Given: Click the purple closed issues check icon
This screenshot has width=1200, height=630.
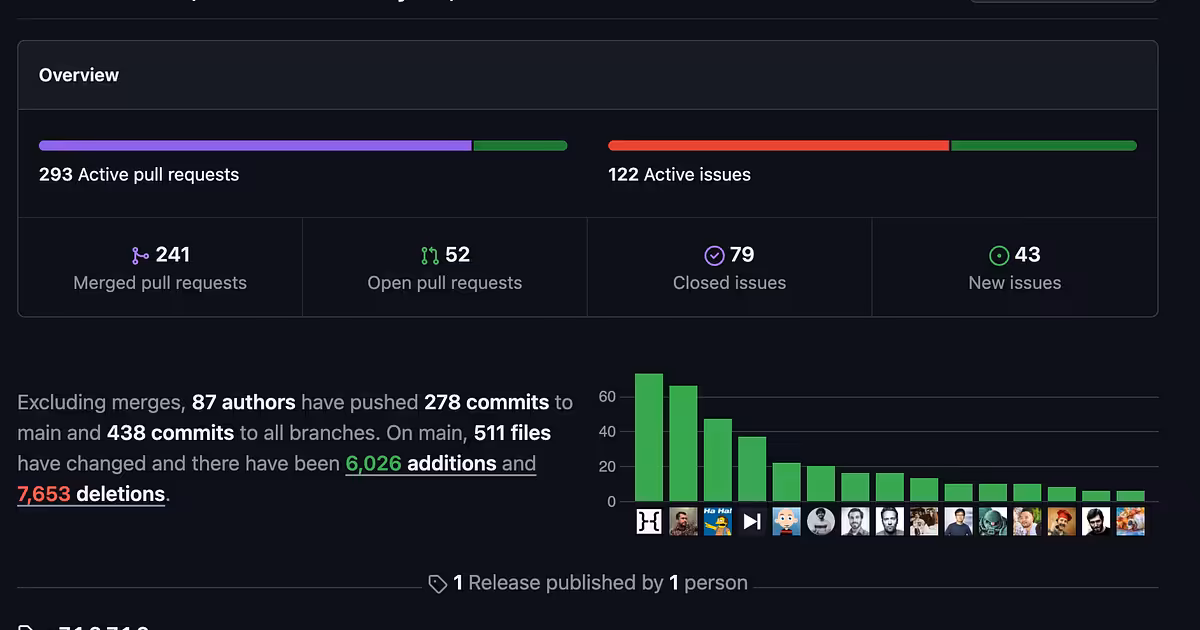Looking at the screenshot, I should pos(714,256).
